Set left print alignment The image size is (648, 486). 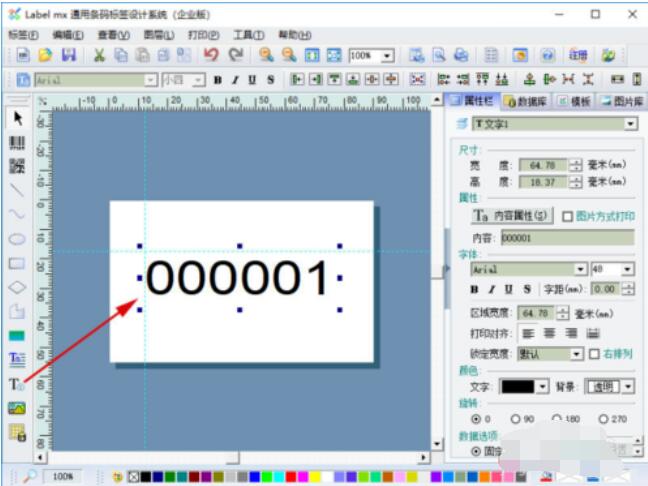click(x=528, y=333)
